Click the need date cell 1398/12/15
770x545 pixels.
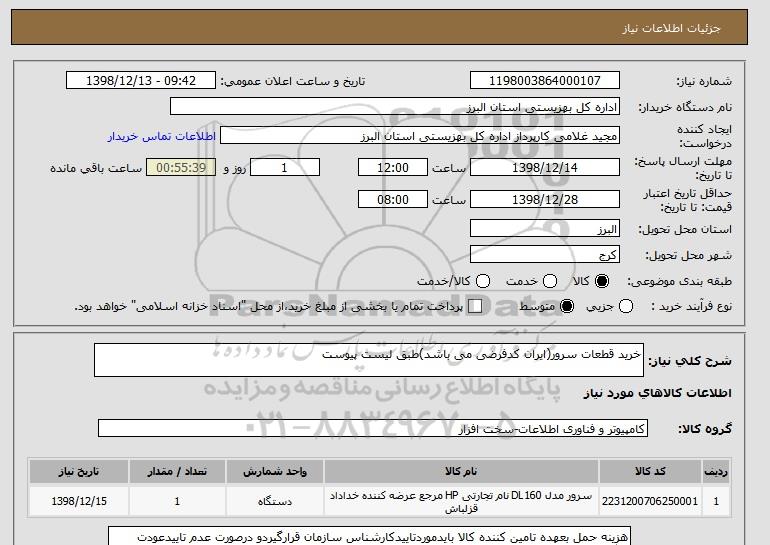pyautogui.click(x=79, y=501)
